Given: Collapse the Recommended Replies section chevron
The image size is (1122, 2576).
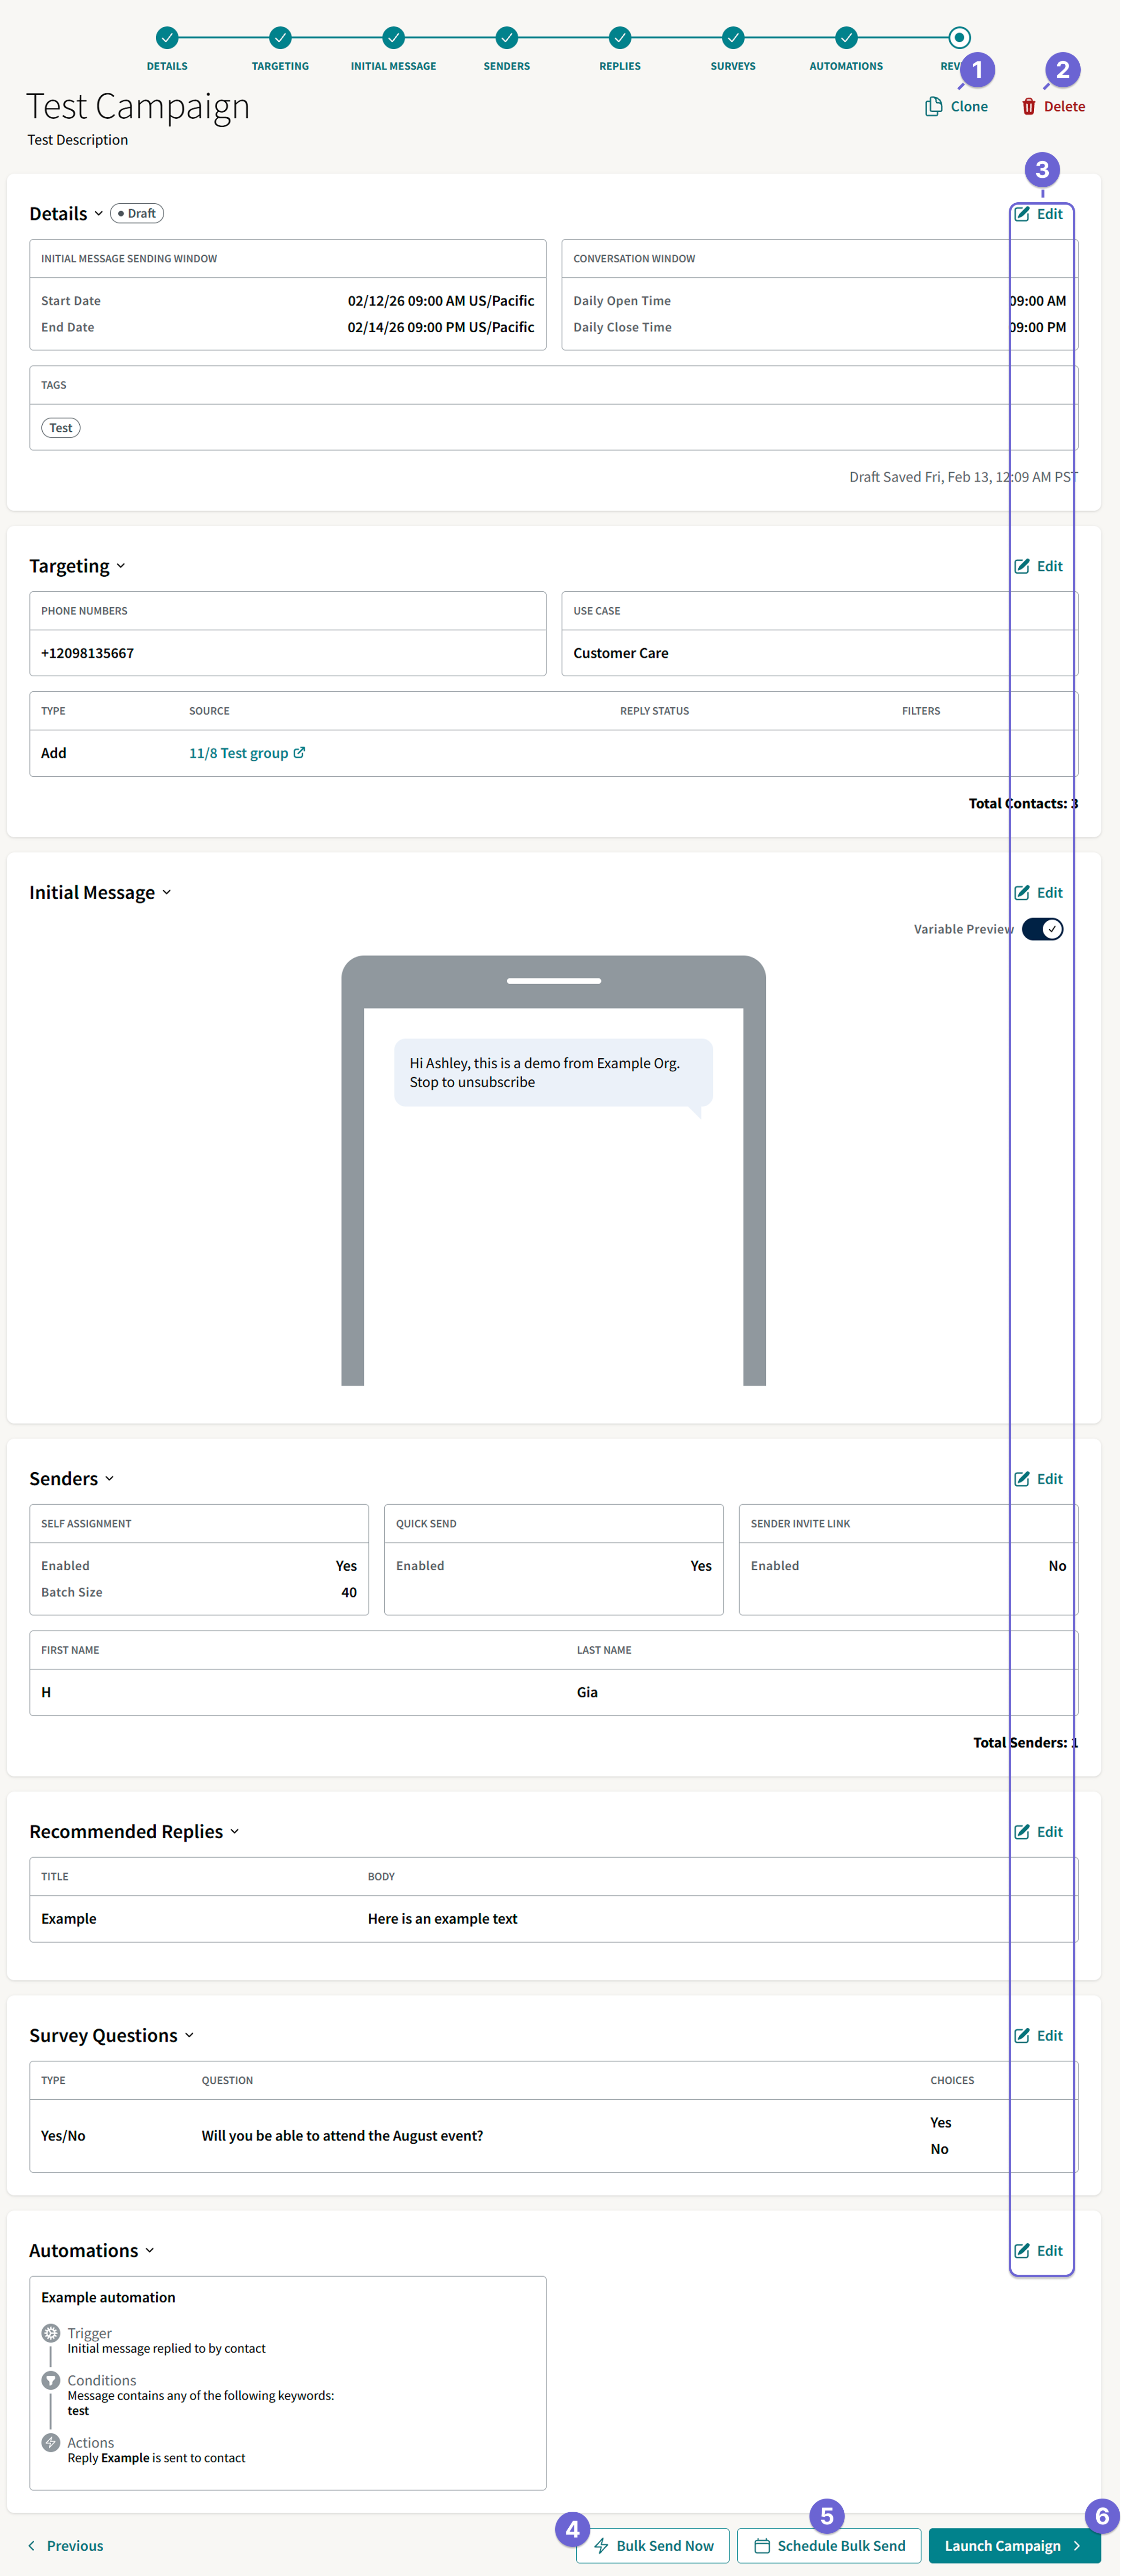Looking at the screenshot, I should coord(236,1832).
